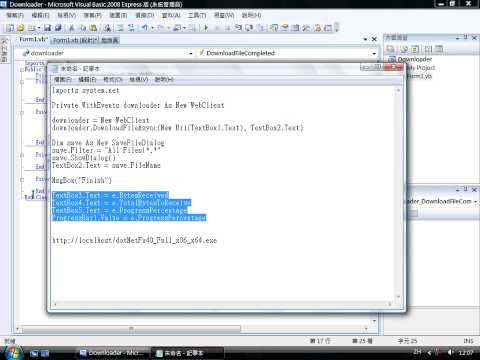The image size is (480, 360).
Task: Click the Redo arrow icon
Action: click(x=161, y=28)
